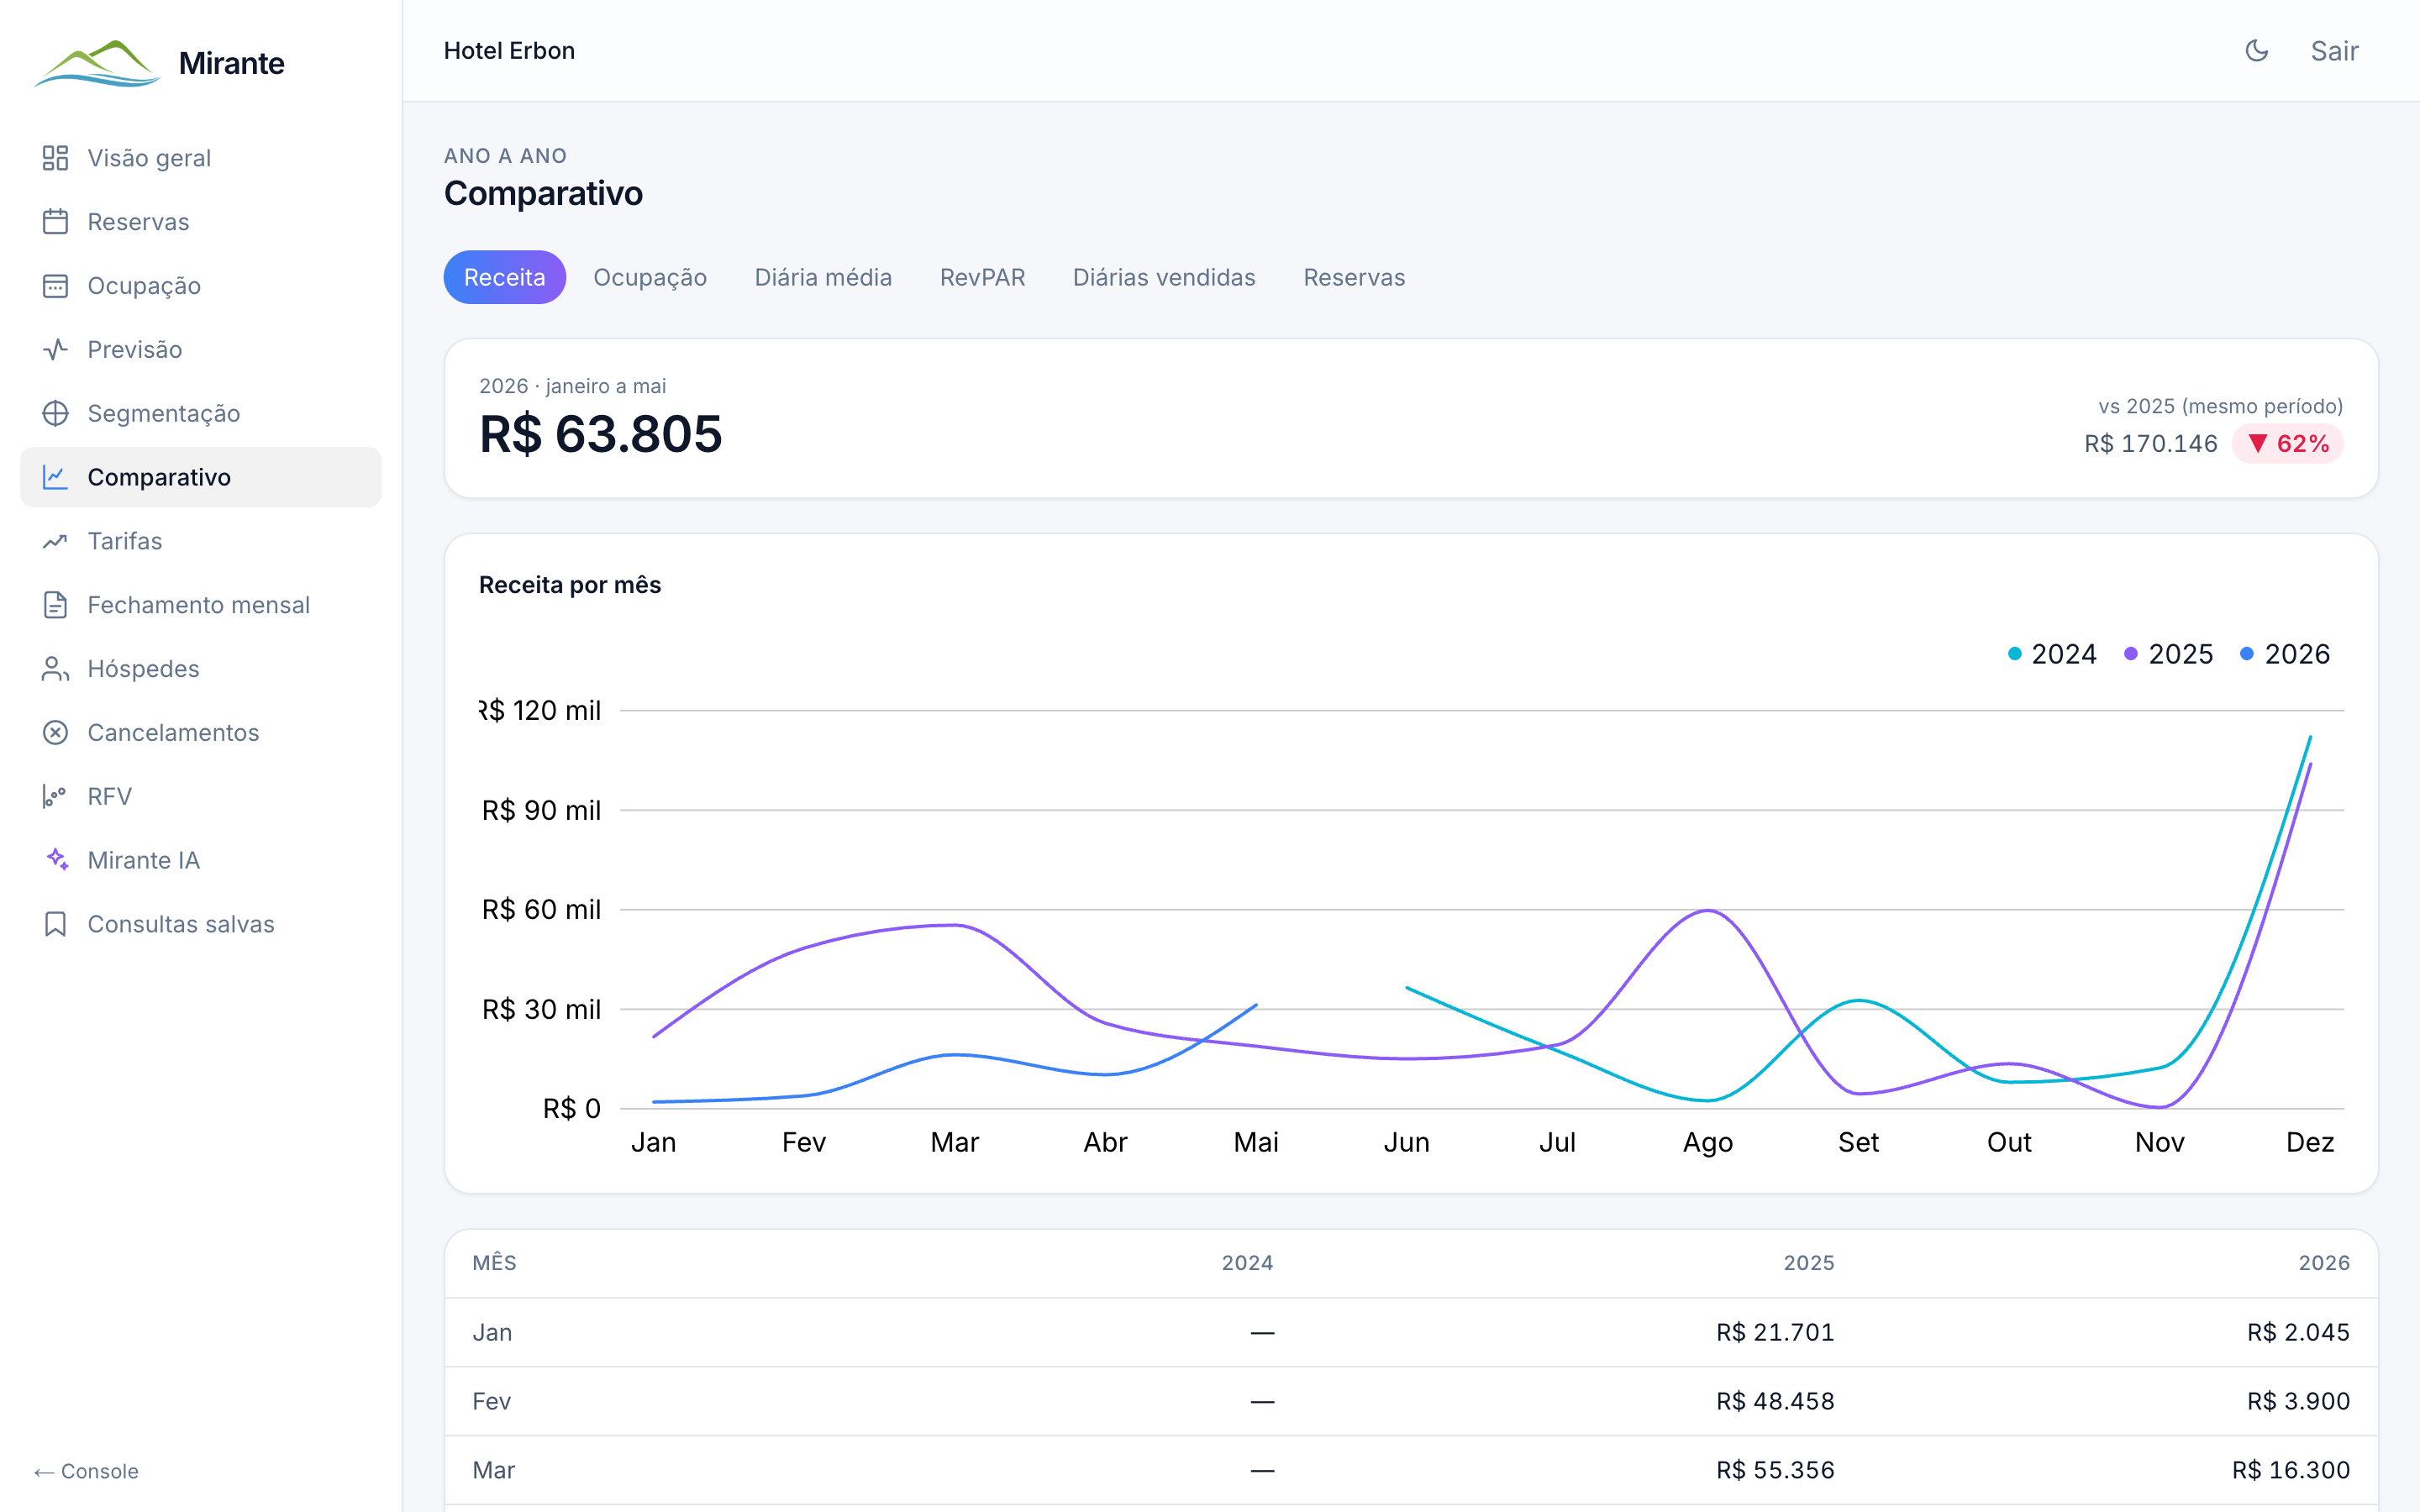Open Consultas salvas page
The image size is (2420, 1512).
coord(200,925)
